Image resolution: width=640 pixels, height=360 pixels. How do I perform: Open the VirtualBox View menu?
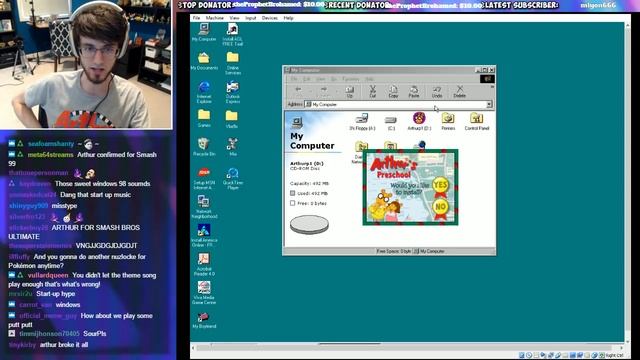tap(234, 18)
